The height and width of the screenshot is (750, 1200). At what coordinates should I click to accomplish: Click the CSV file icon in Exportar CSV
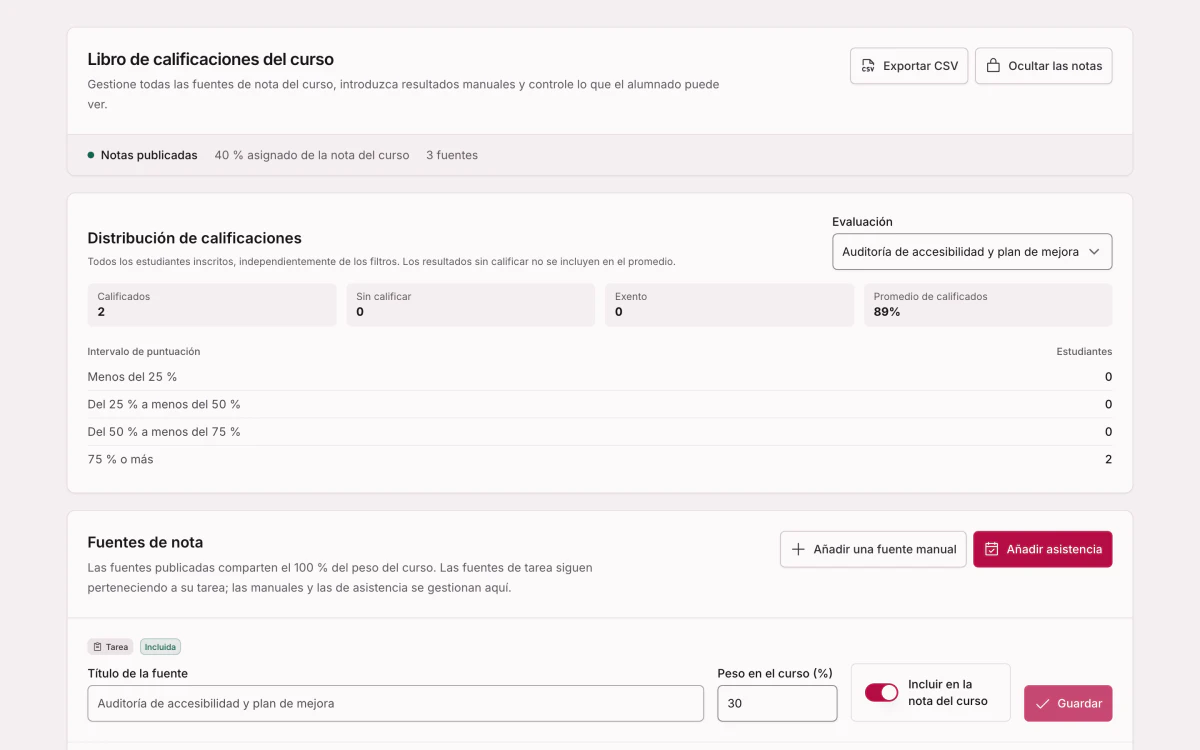point(868,66)
